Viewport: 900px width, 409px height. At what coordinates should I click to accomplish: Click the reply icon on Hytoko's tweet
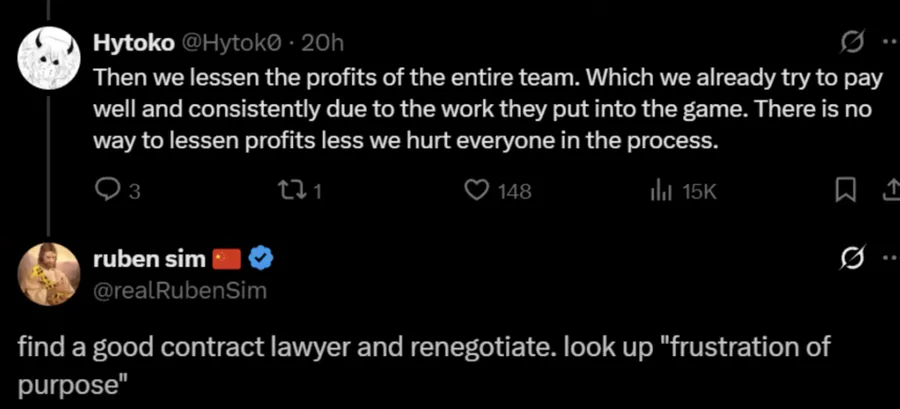107,191
